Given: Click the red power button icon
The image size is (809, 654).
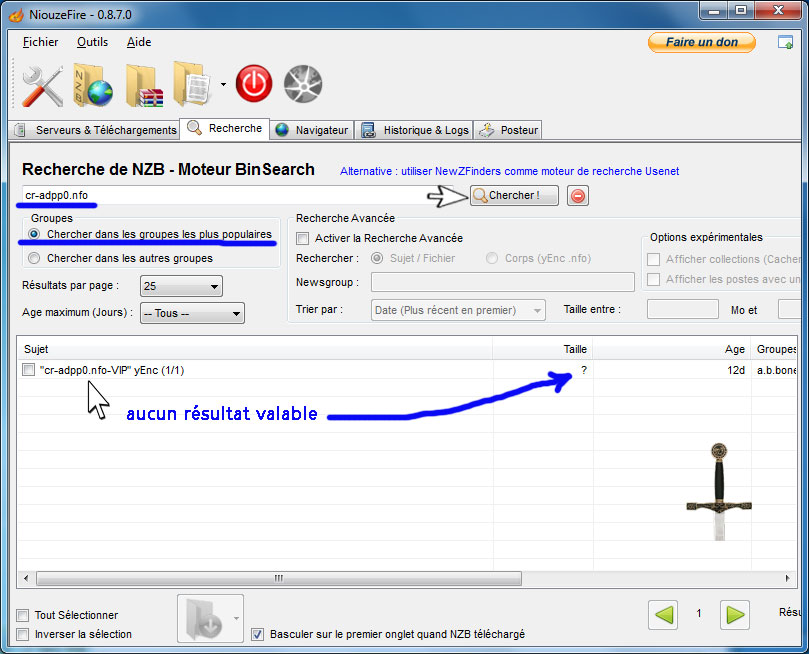Looking at the screenshot, I should click(254, 84).
